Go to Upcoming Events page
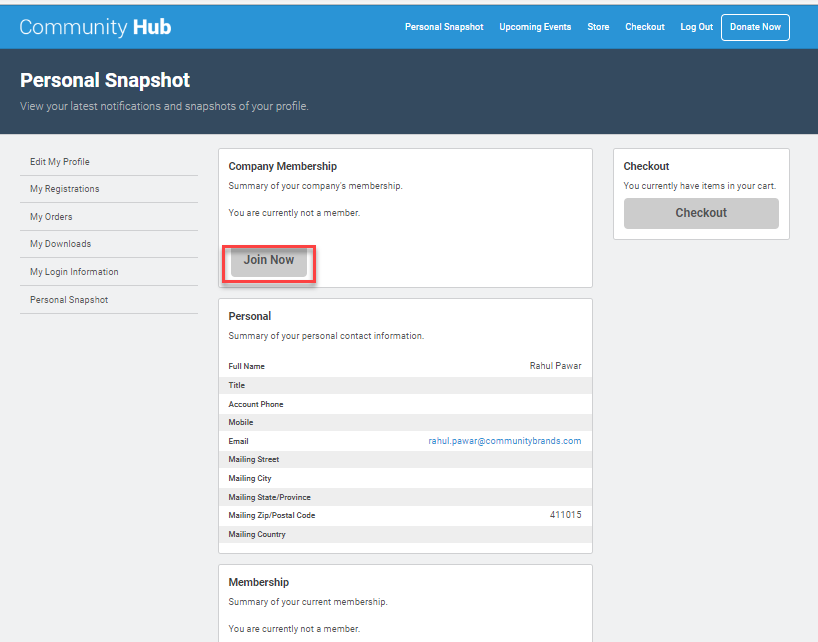Viewport: 818px width, 642px height. coord(535,27)
